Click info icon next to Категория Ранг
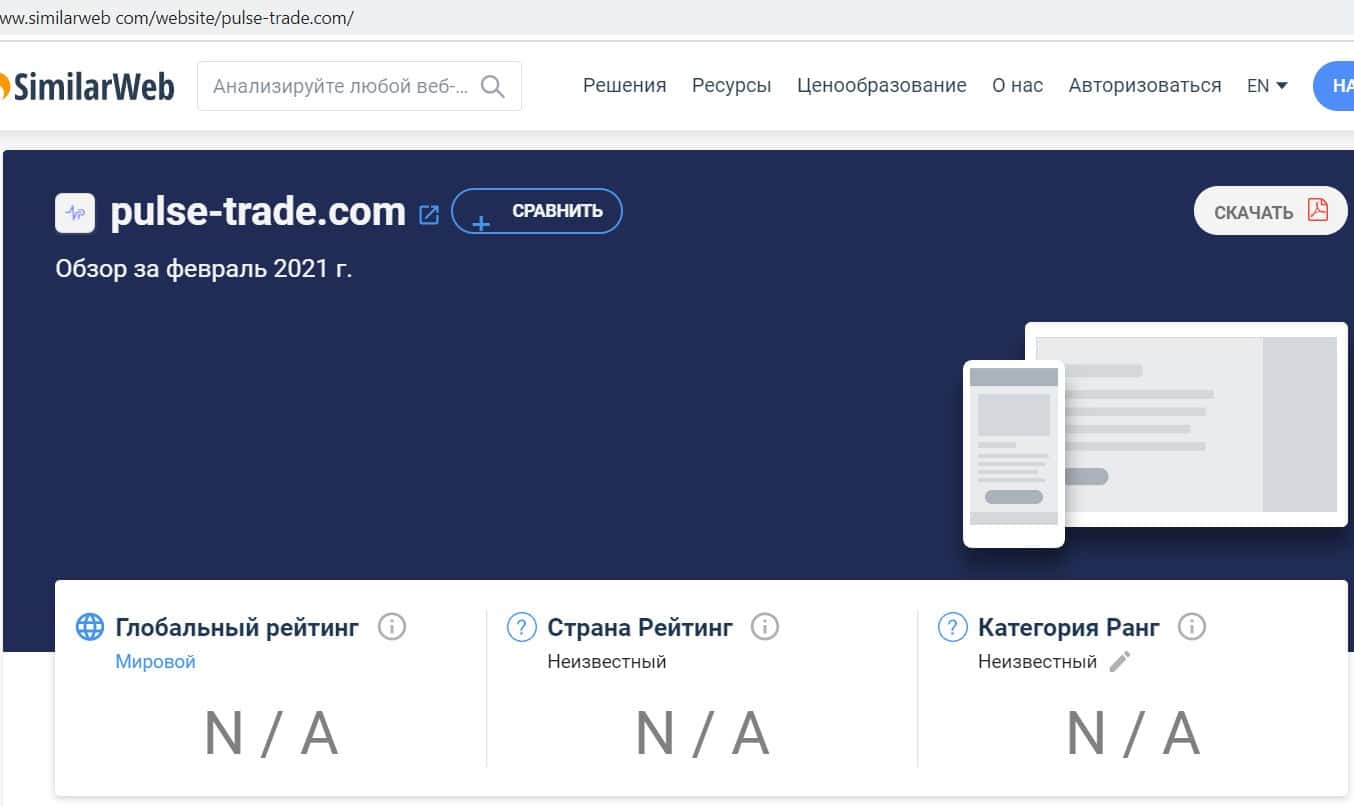Screen dimensions: 1354x806 [x=1192, y=627]
